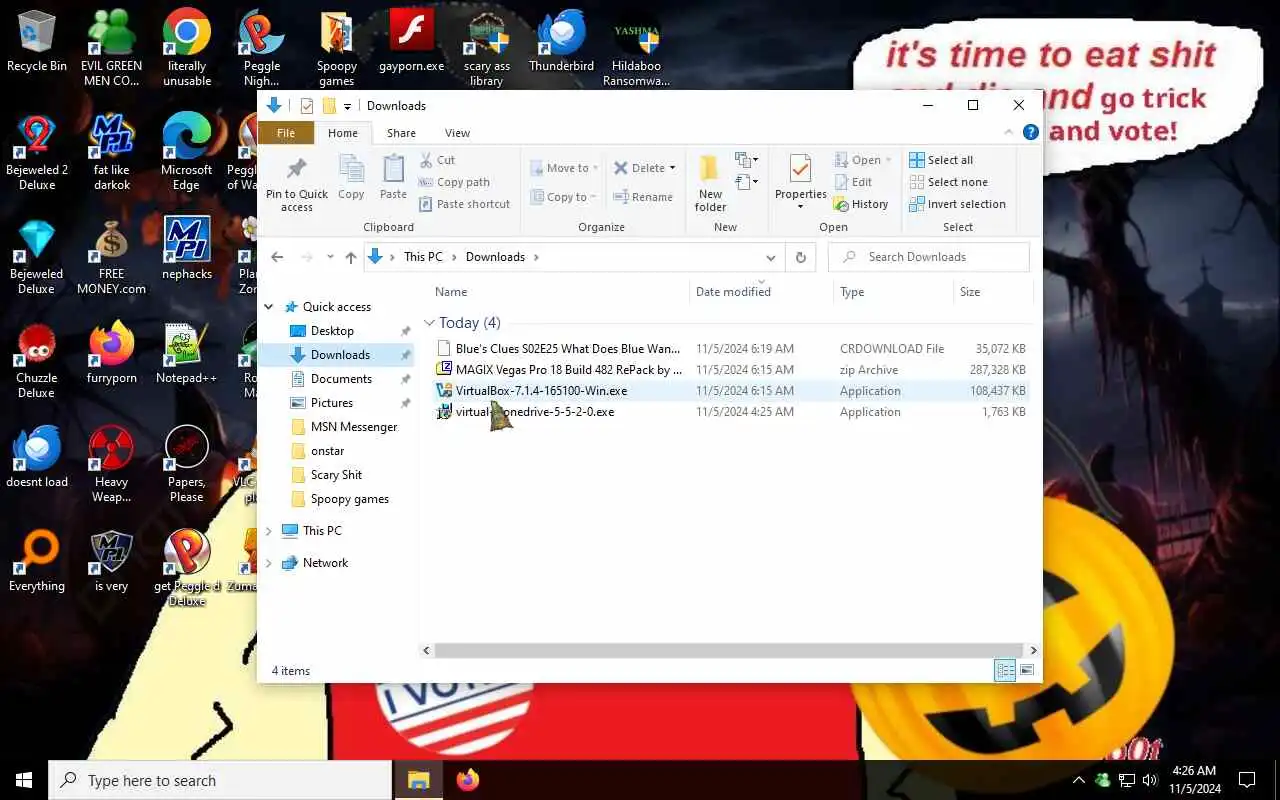This screenshot has width=1280, height=800.
Task: Click File Explorer taskbar icon
Action: (418, 780)
